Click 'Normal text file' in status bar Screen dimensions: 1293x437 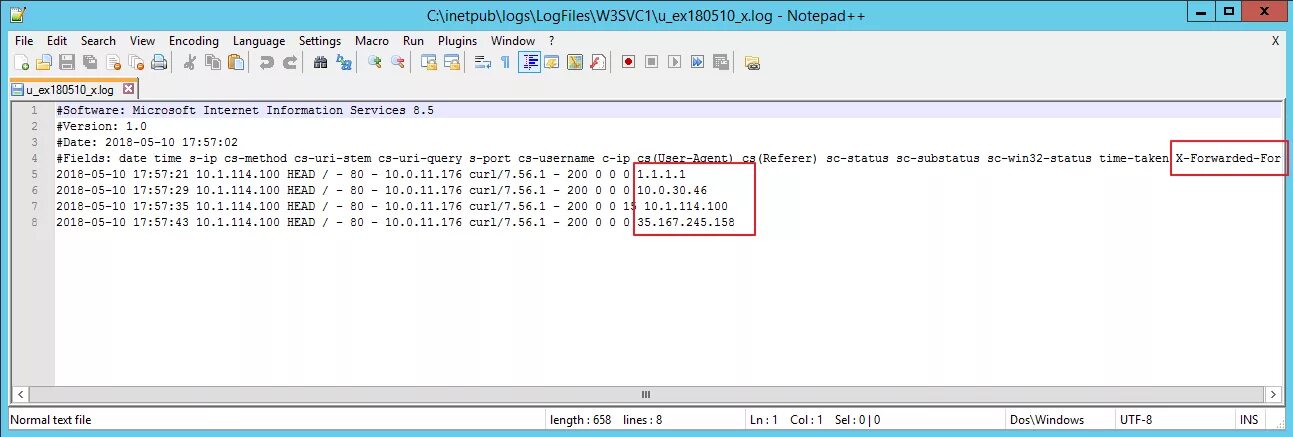click(51, 420)
